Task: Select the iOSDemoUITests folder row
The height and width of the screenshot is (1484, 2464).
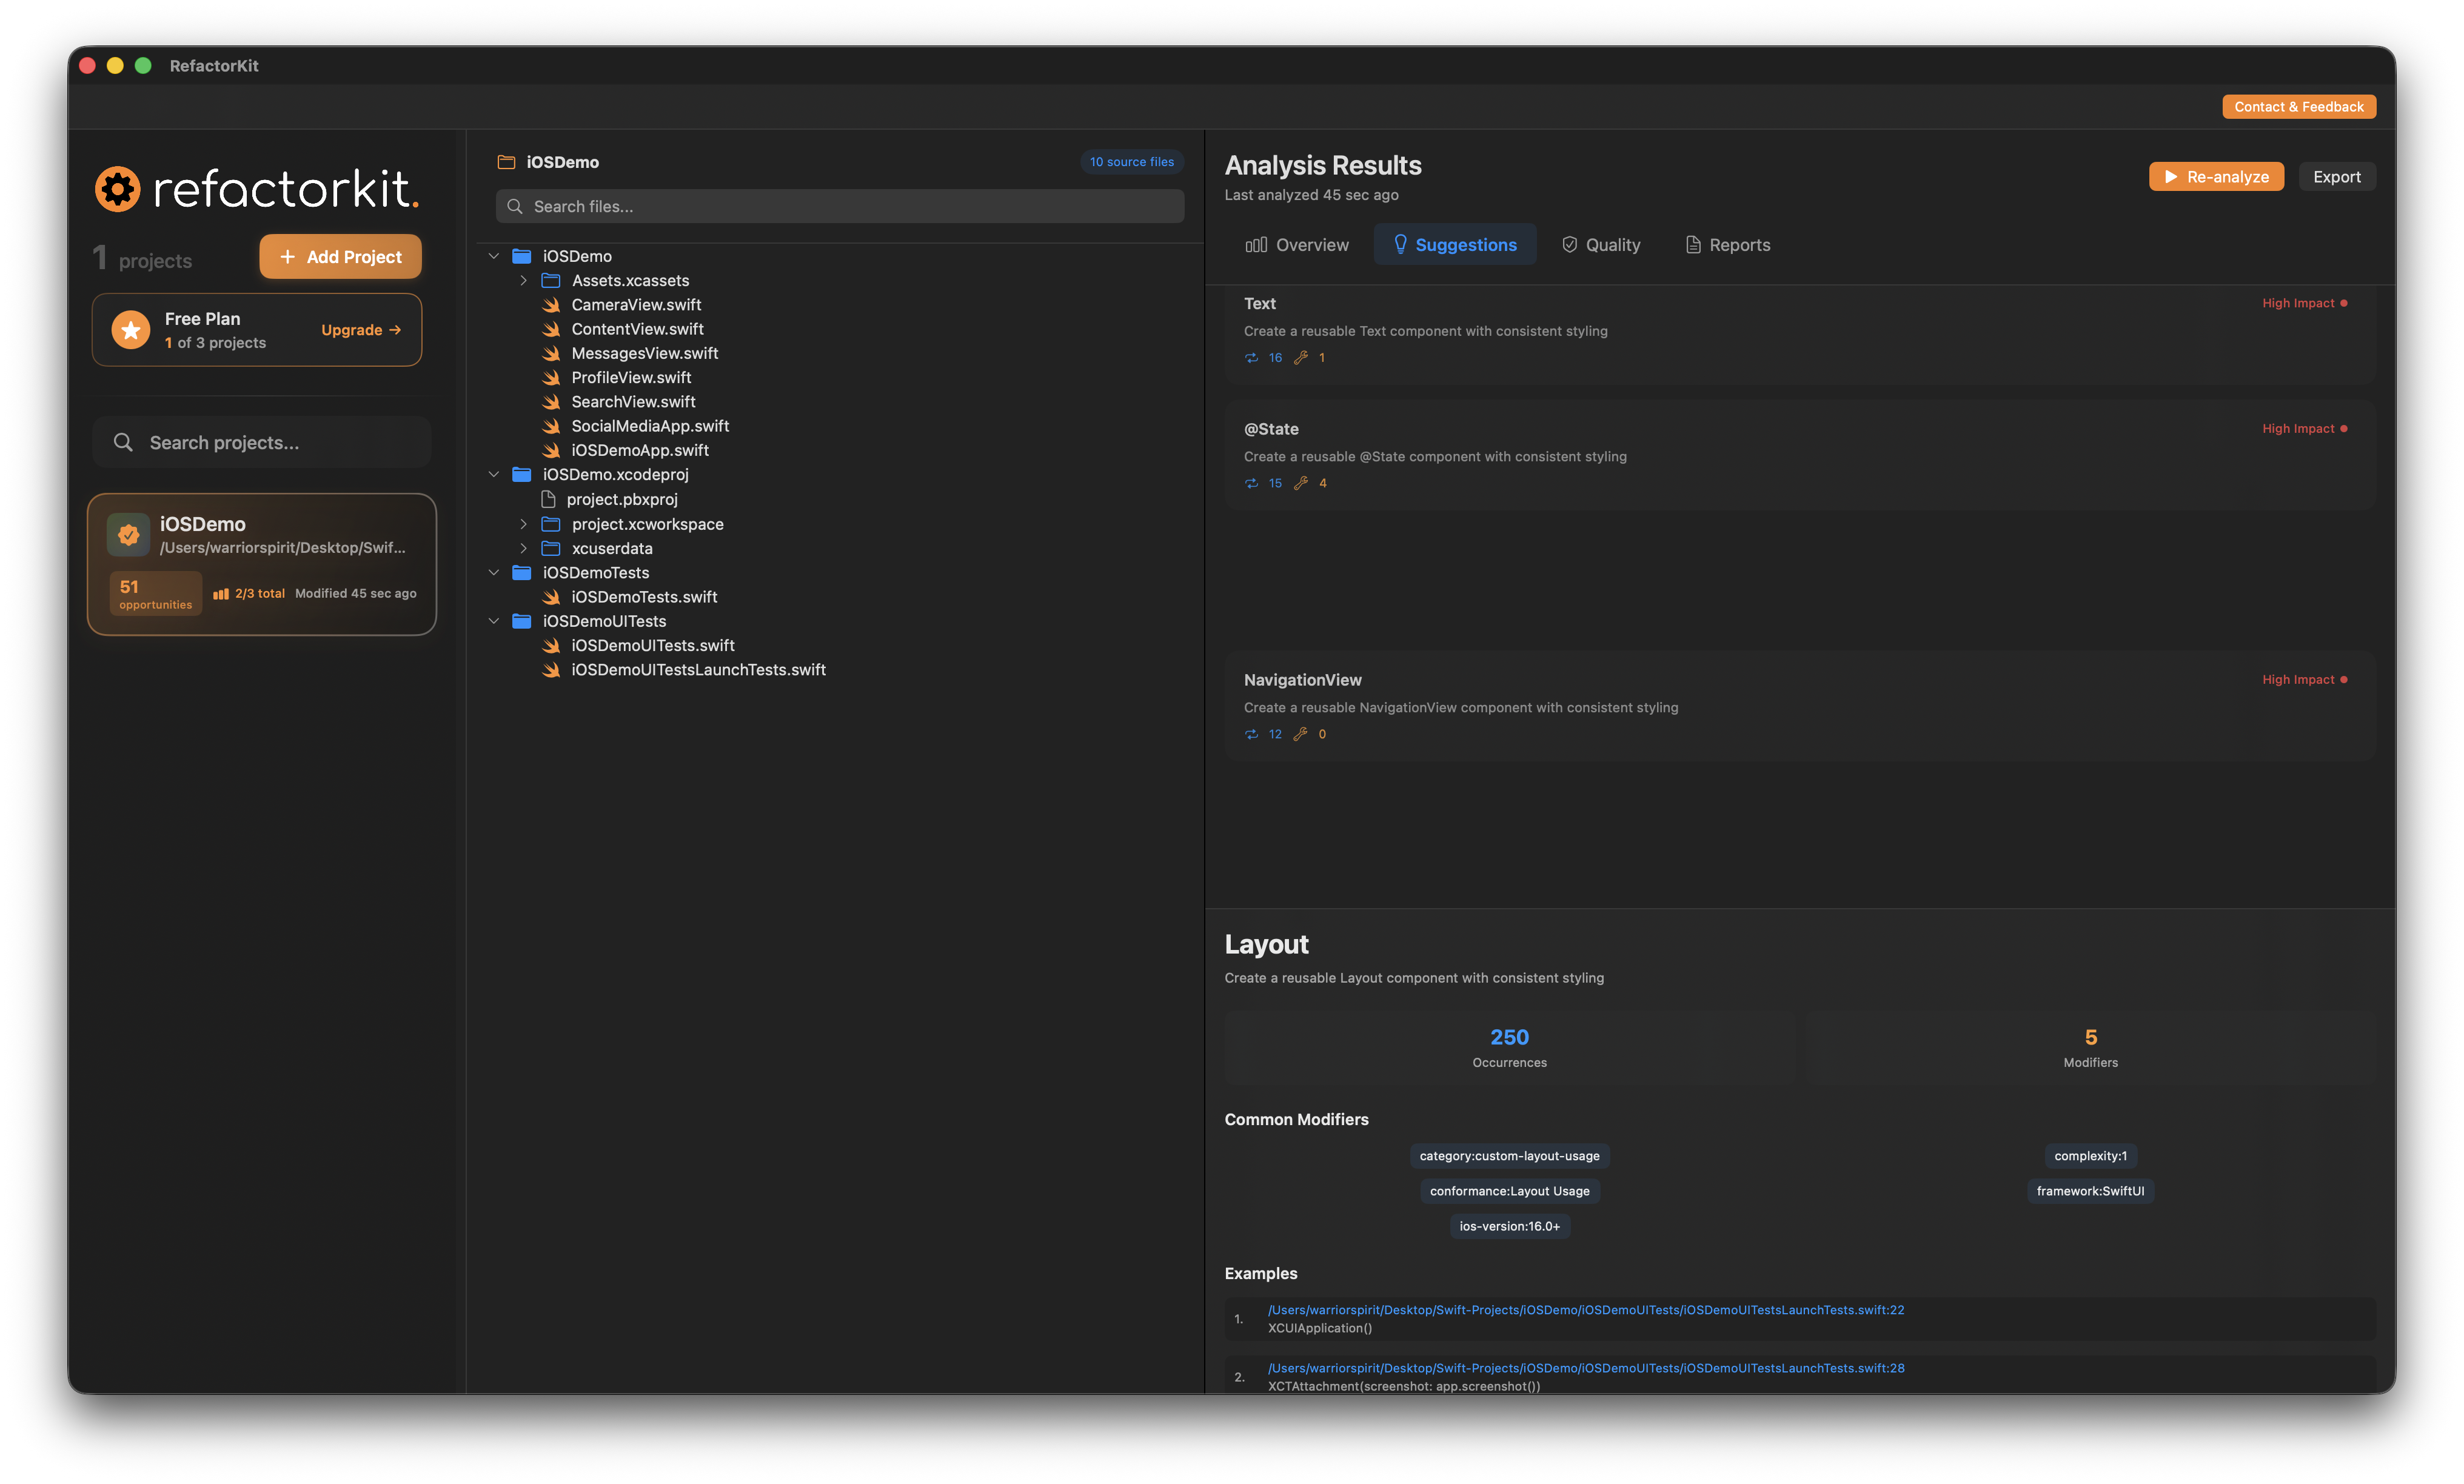Action: [x=840, y=621]
